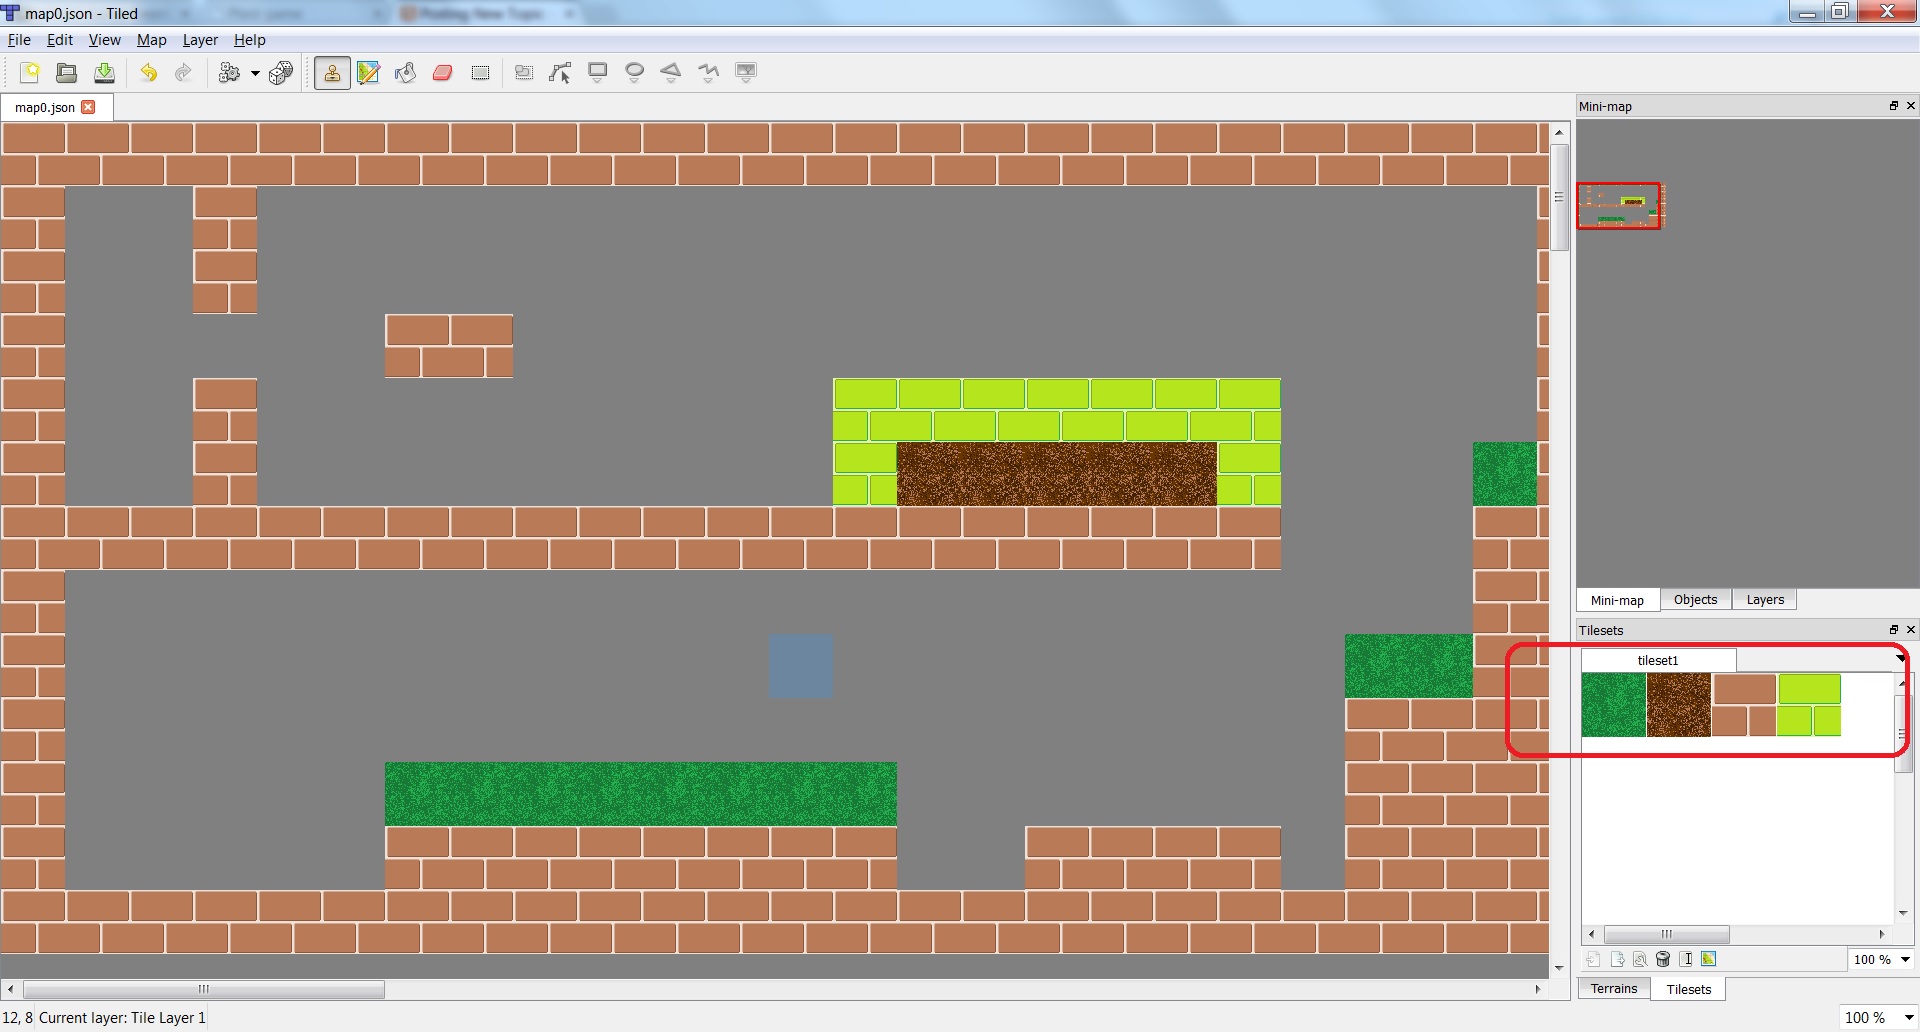Select the lime green brick tile
Viewport: 1920px width, 1032px height.
(x=1809, y=705)
